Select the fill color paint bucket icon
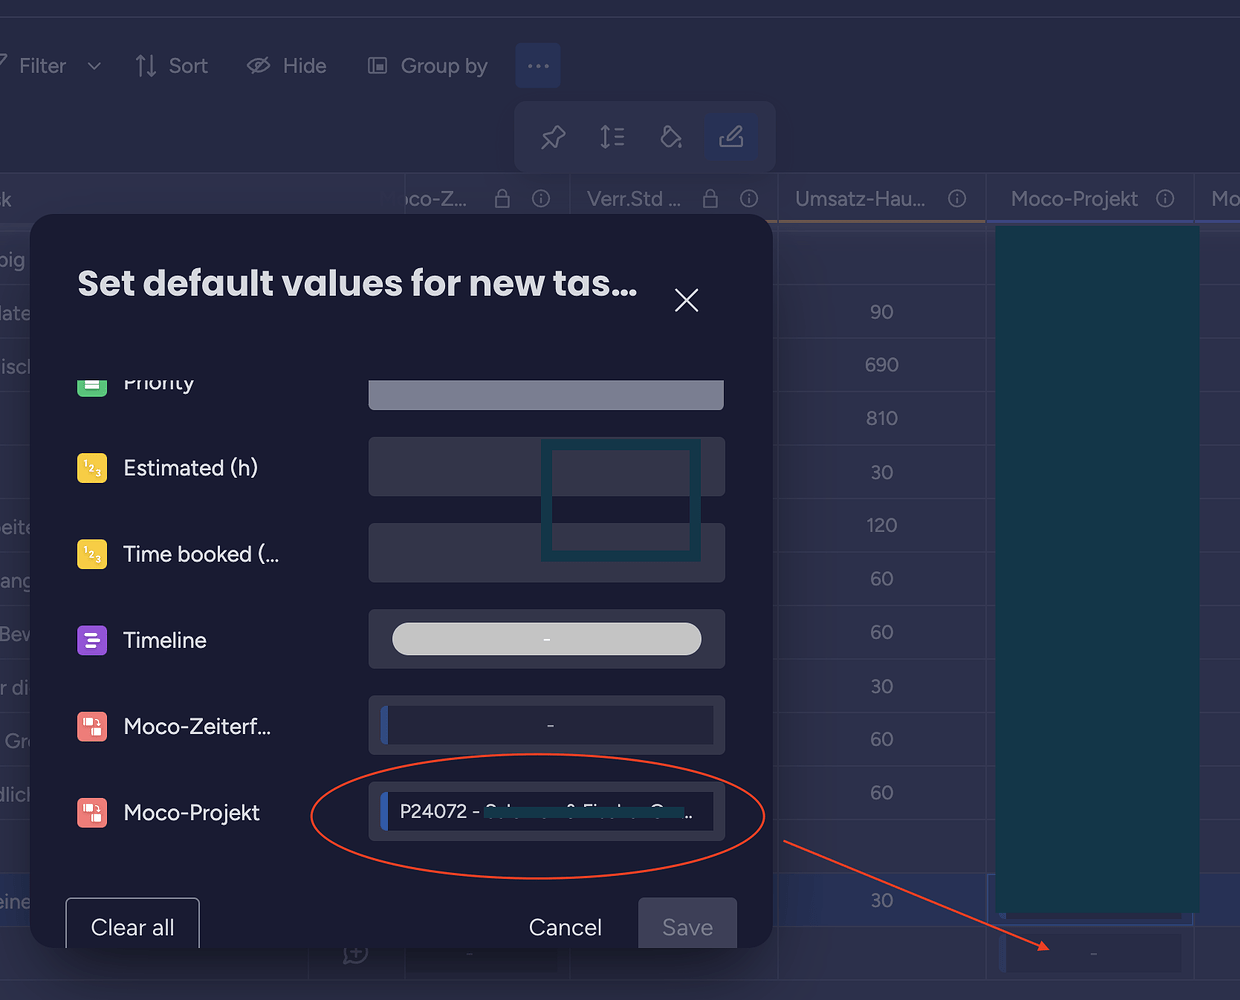Screen dimensions: 1240x1000 671,137
